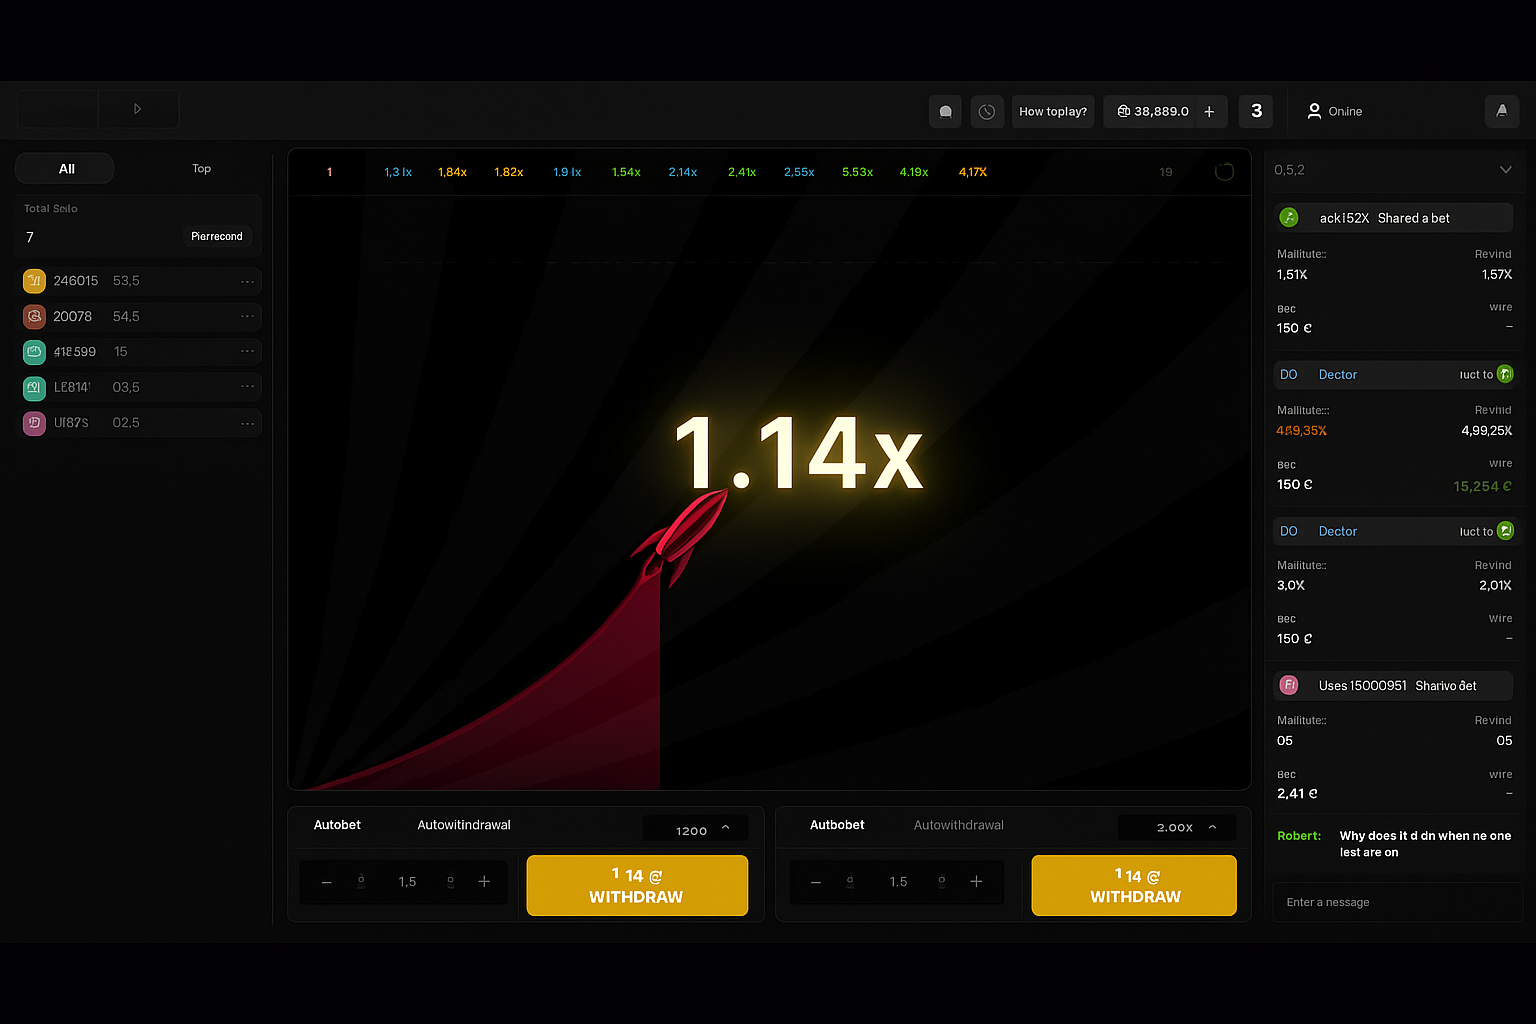1536x1024 pixels.
Task: Click Robert's chat message
Action: [x=1395, y=844]
